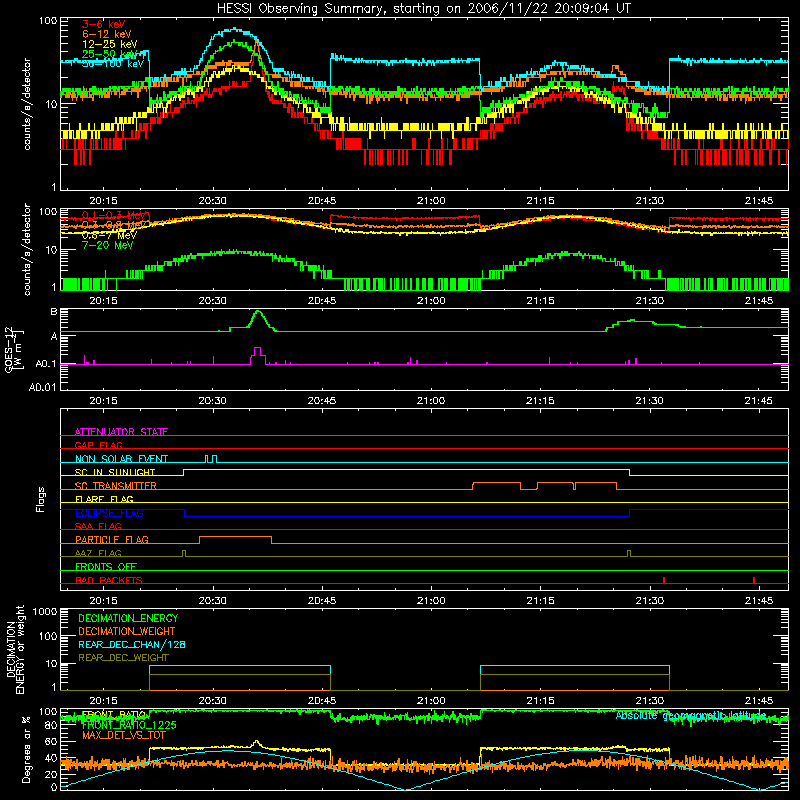Select the cyan 50-100 keV legend label
Image resolution: width=800 pixels, height=800 pixels.
(112, 64)
